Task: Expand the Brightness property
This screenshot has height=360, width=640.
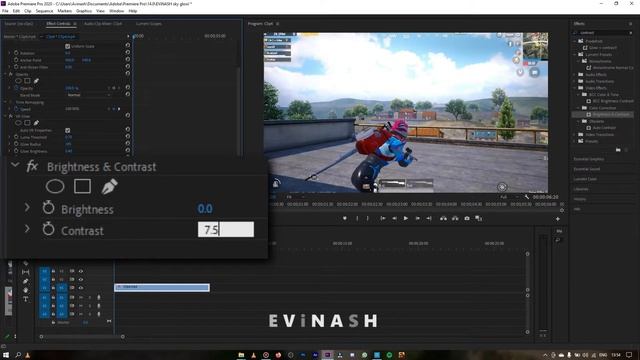Action: coord(27,207)
